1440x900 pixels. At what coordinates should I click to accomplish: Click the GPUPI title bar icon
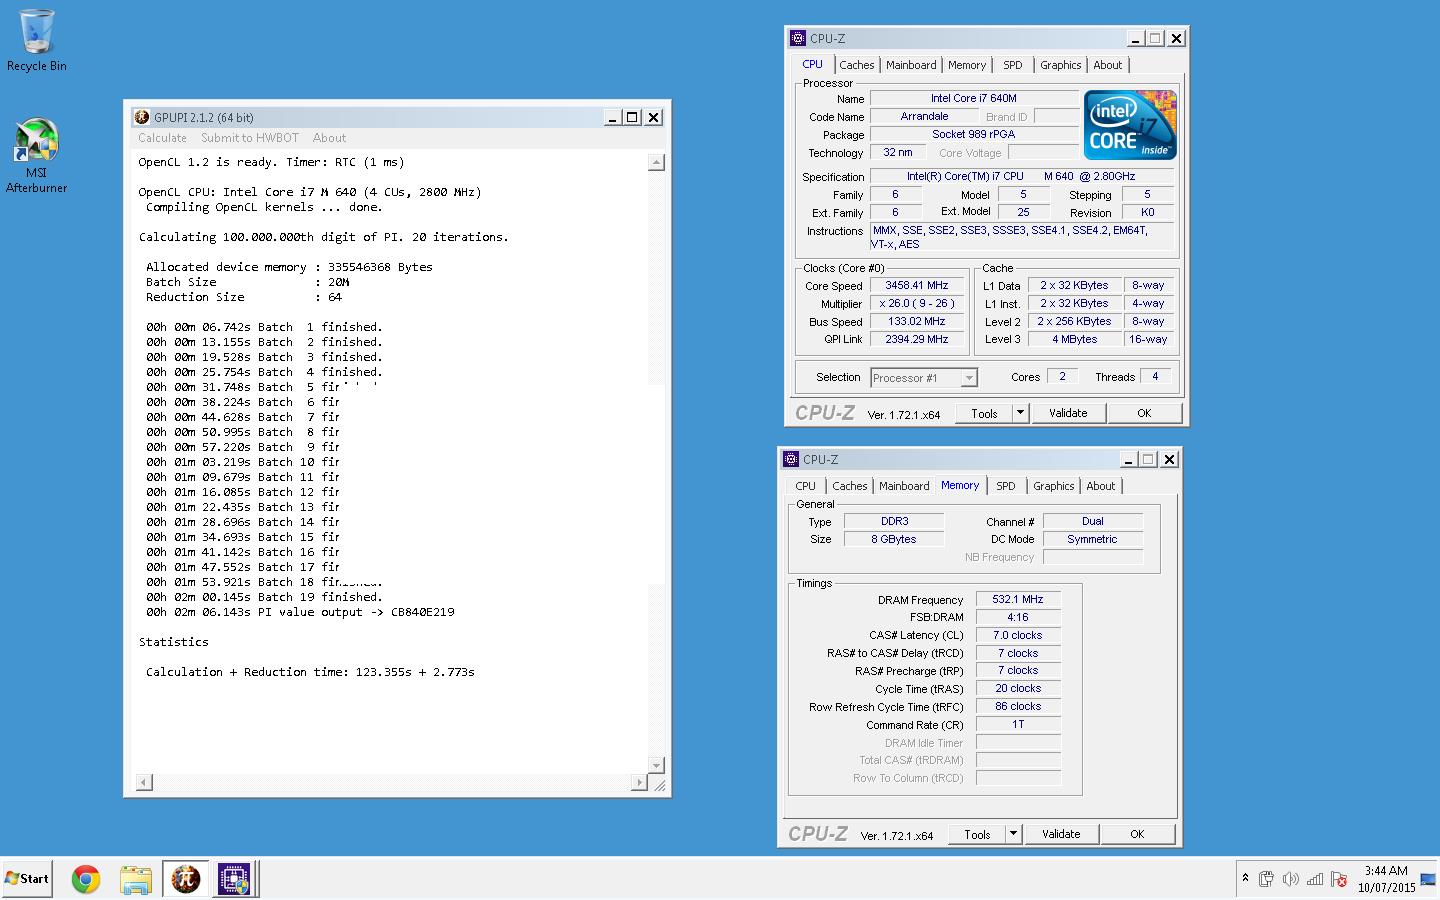(x=142, y=117)
